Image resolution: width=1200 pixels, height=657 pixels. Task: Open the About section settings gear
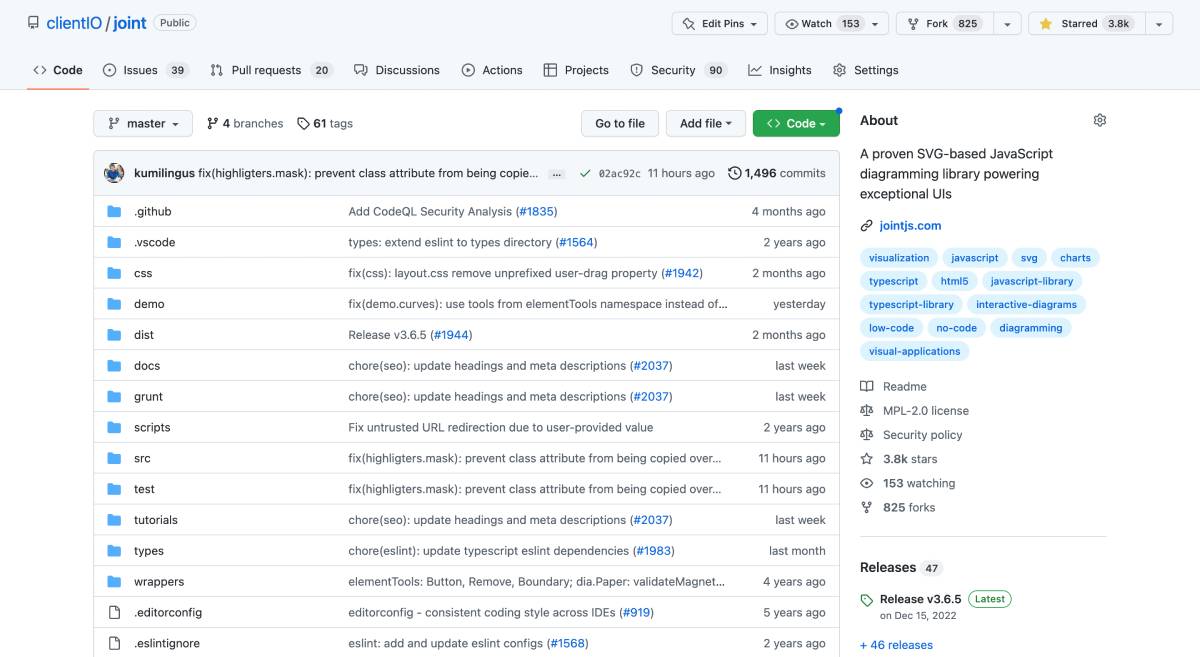coord(1100,119)
